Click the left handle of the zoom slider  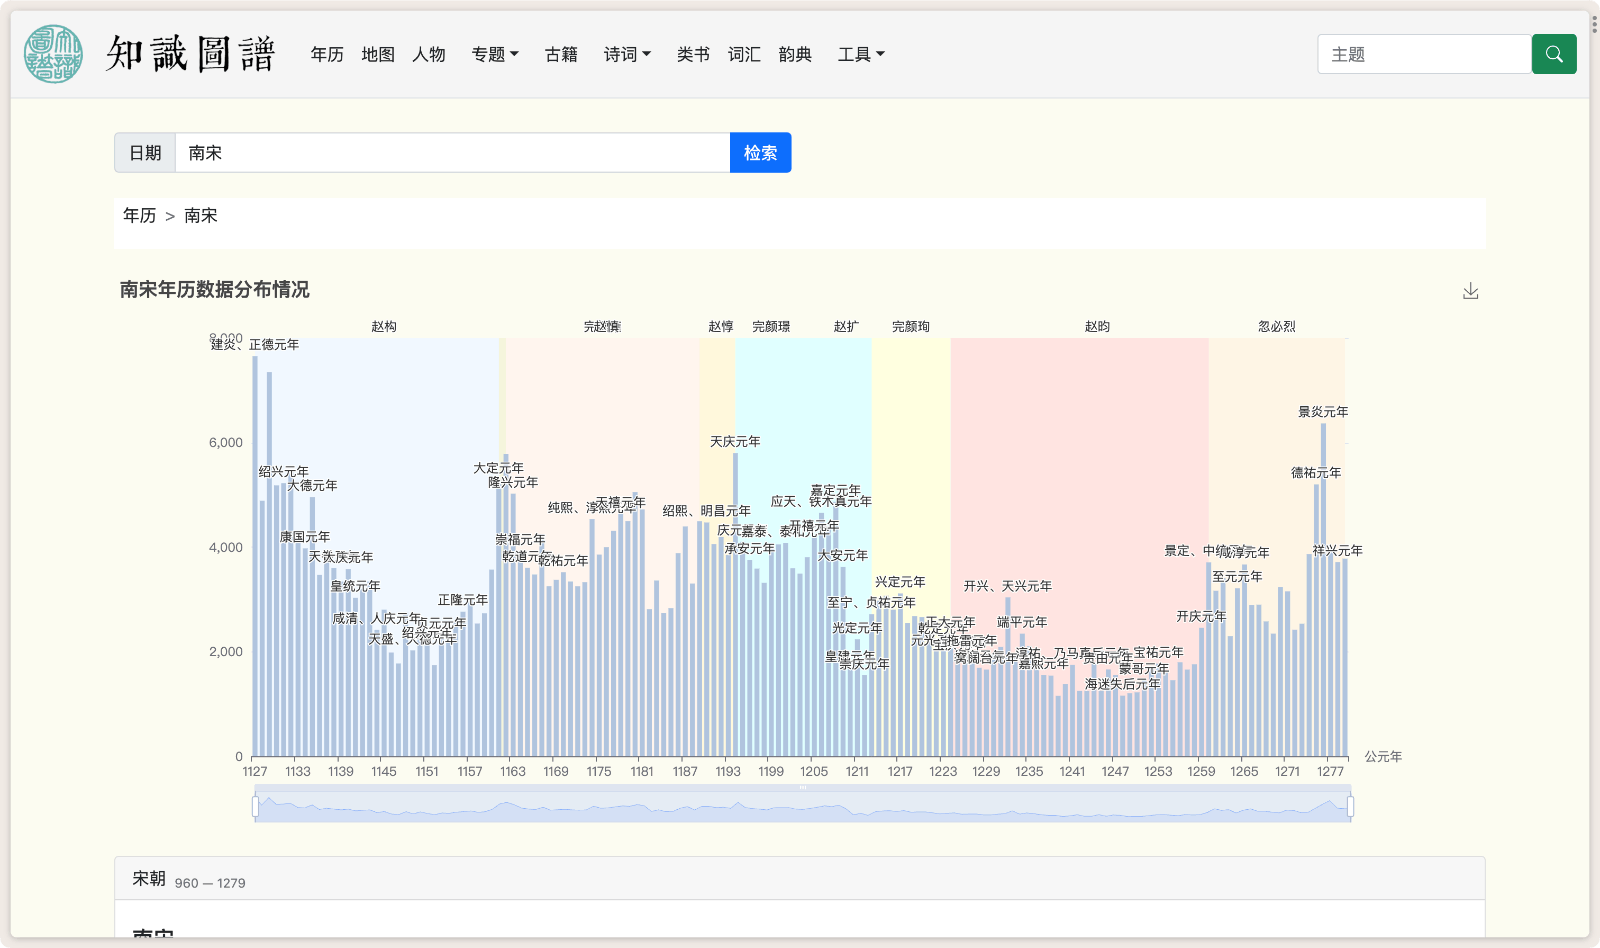(256, 806)
